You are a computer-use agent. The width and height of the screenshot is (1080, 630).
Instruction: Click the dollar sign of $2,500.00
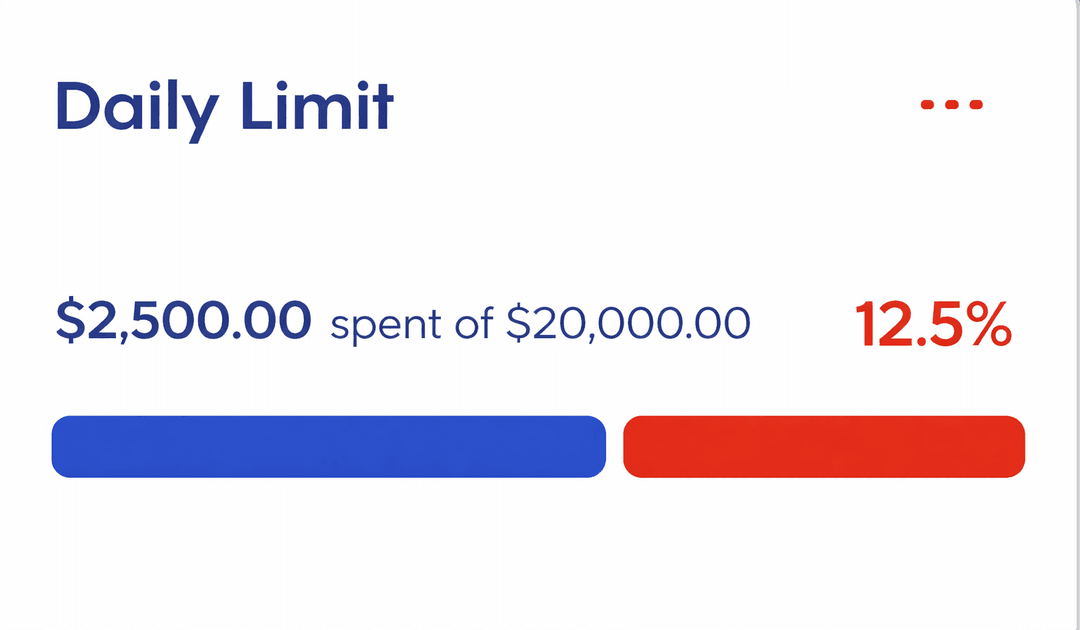[70, 322]
